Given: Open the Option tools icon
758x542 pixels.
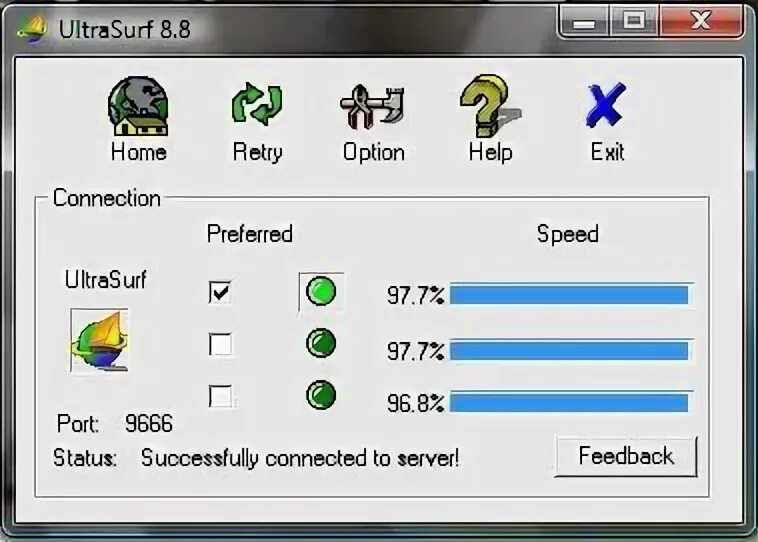Looking at the screenshot, I should click(372, 107).
